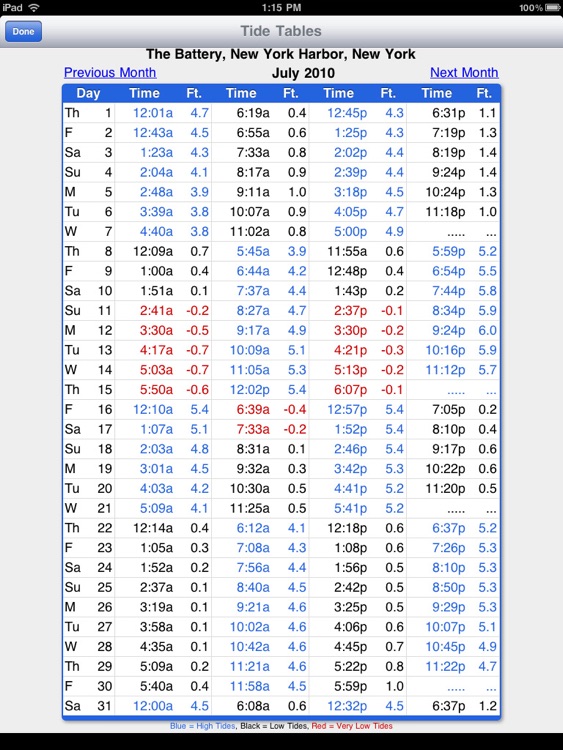Go to Next Month link
The image size is (563, 750).
(464, 73)
